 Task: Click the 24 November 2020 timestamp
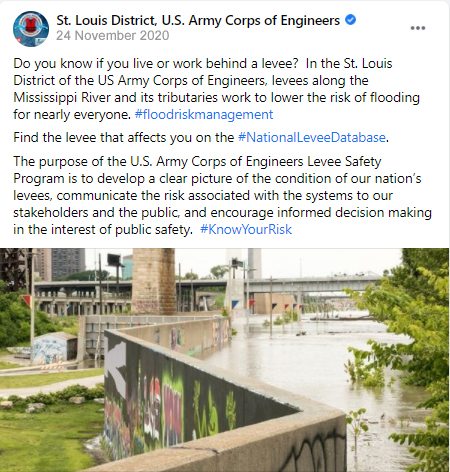click(113, 36)
